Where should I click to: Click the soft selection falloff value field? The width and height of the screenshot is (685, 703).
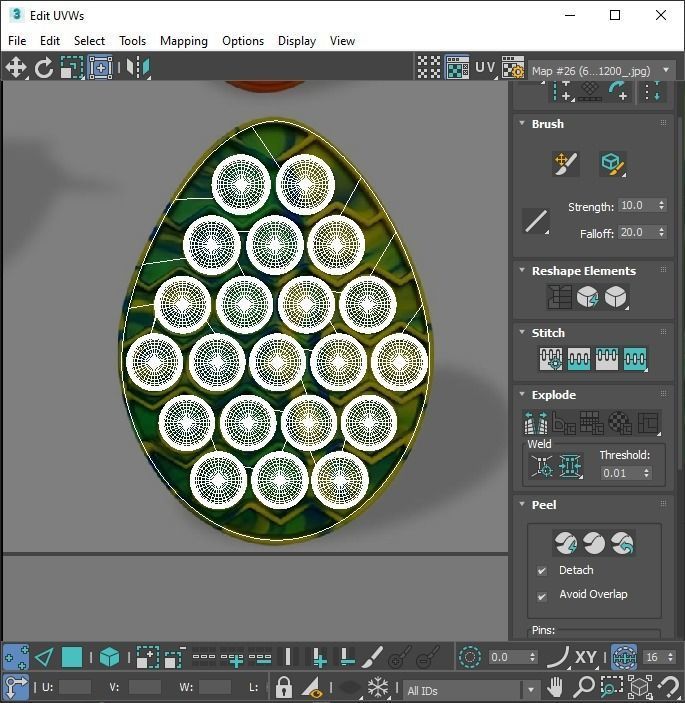[x=507, y=657]
